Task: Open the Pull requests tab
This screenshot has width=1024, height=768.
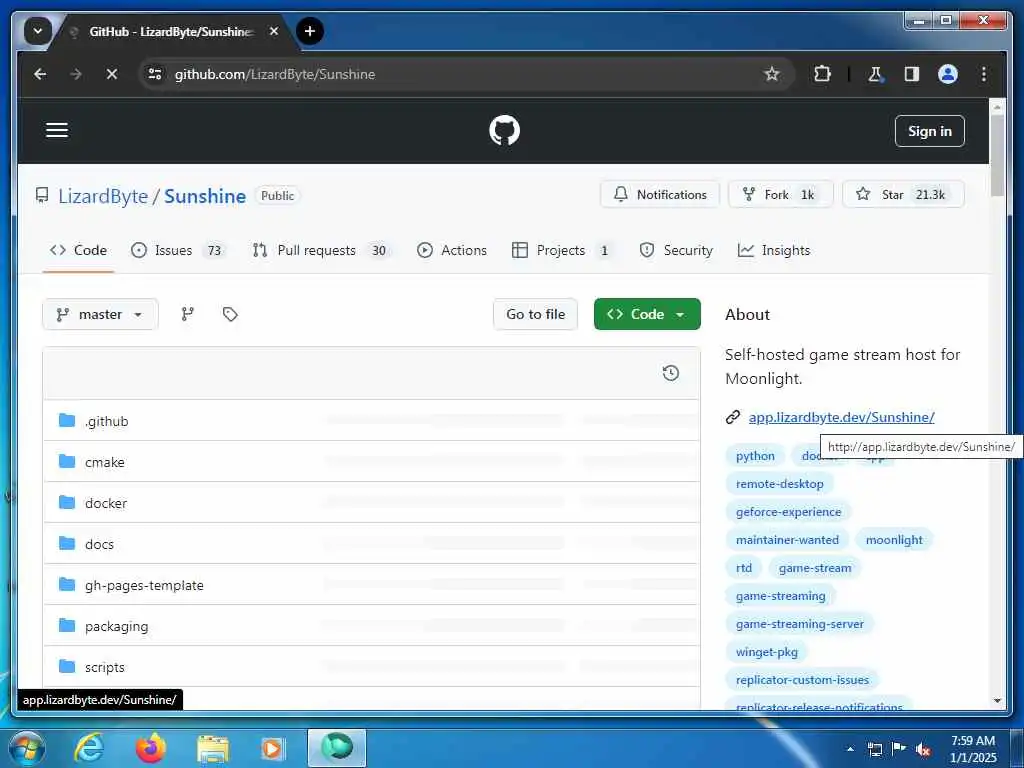Action: 321,250
